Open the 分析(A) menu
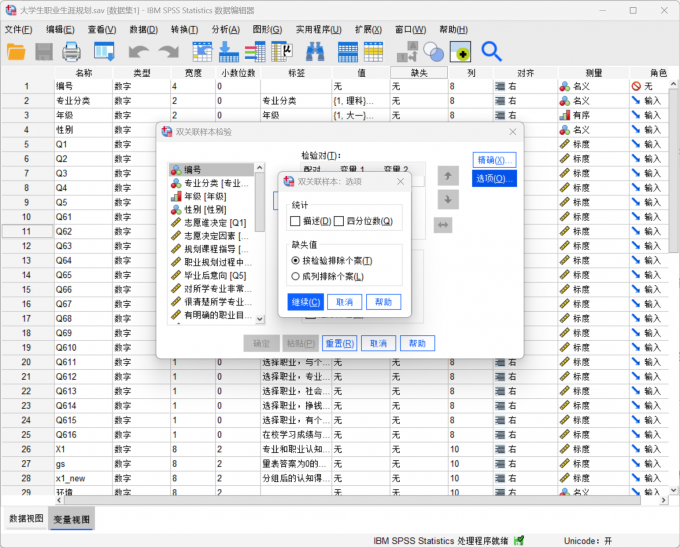 (226, 29)
